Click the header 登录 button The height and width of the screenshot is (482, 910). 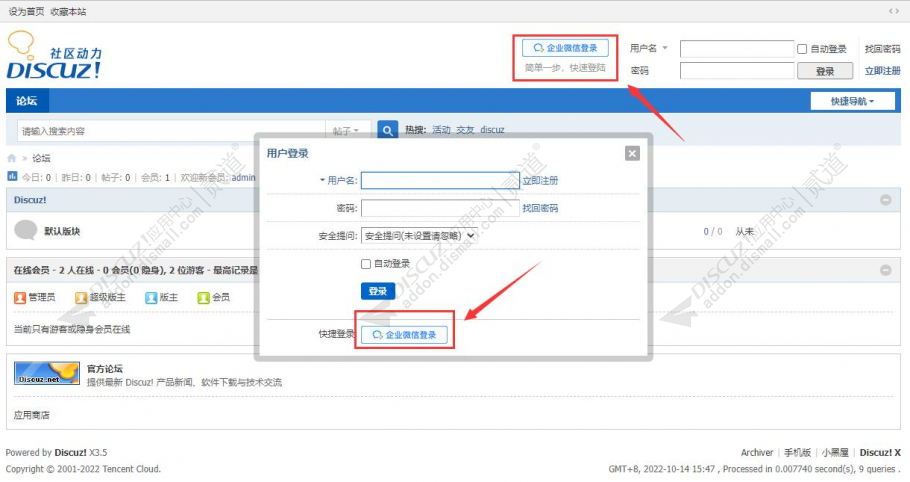(825, 71)
